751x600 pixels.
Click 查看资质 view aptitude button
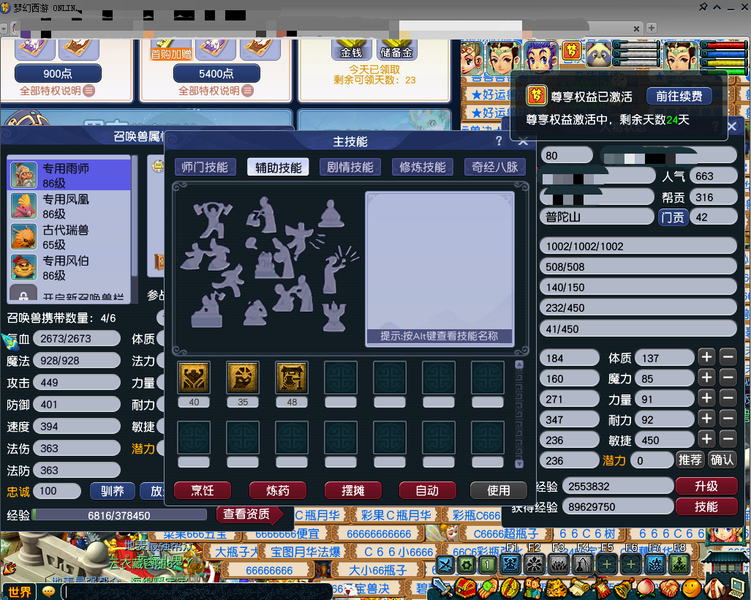247,514
